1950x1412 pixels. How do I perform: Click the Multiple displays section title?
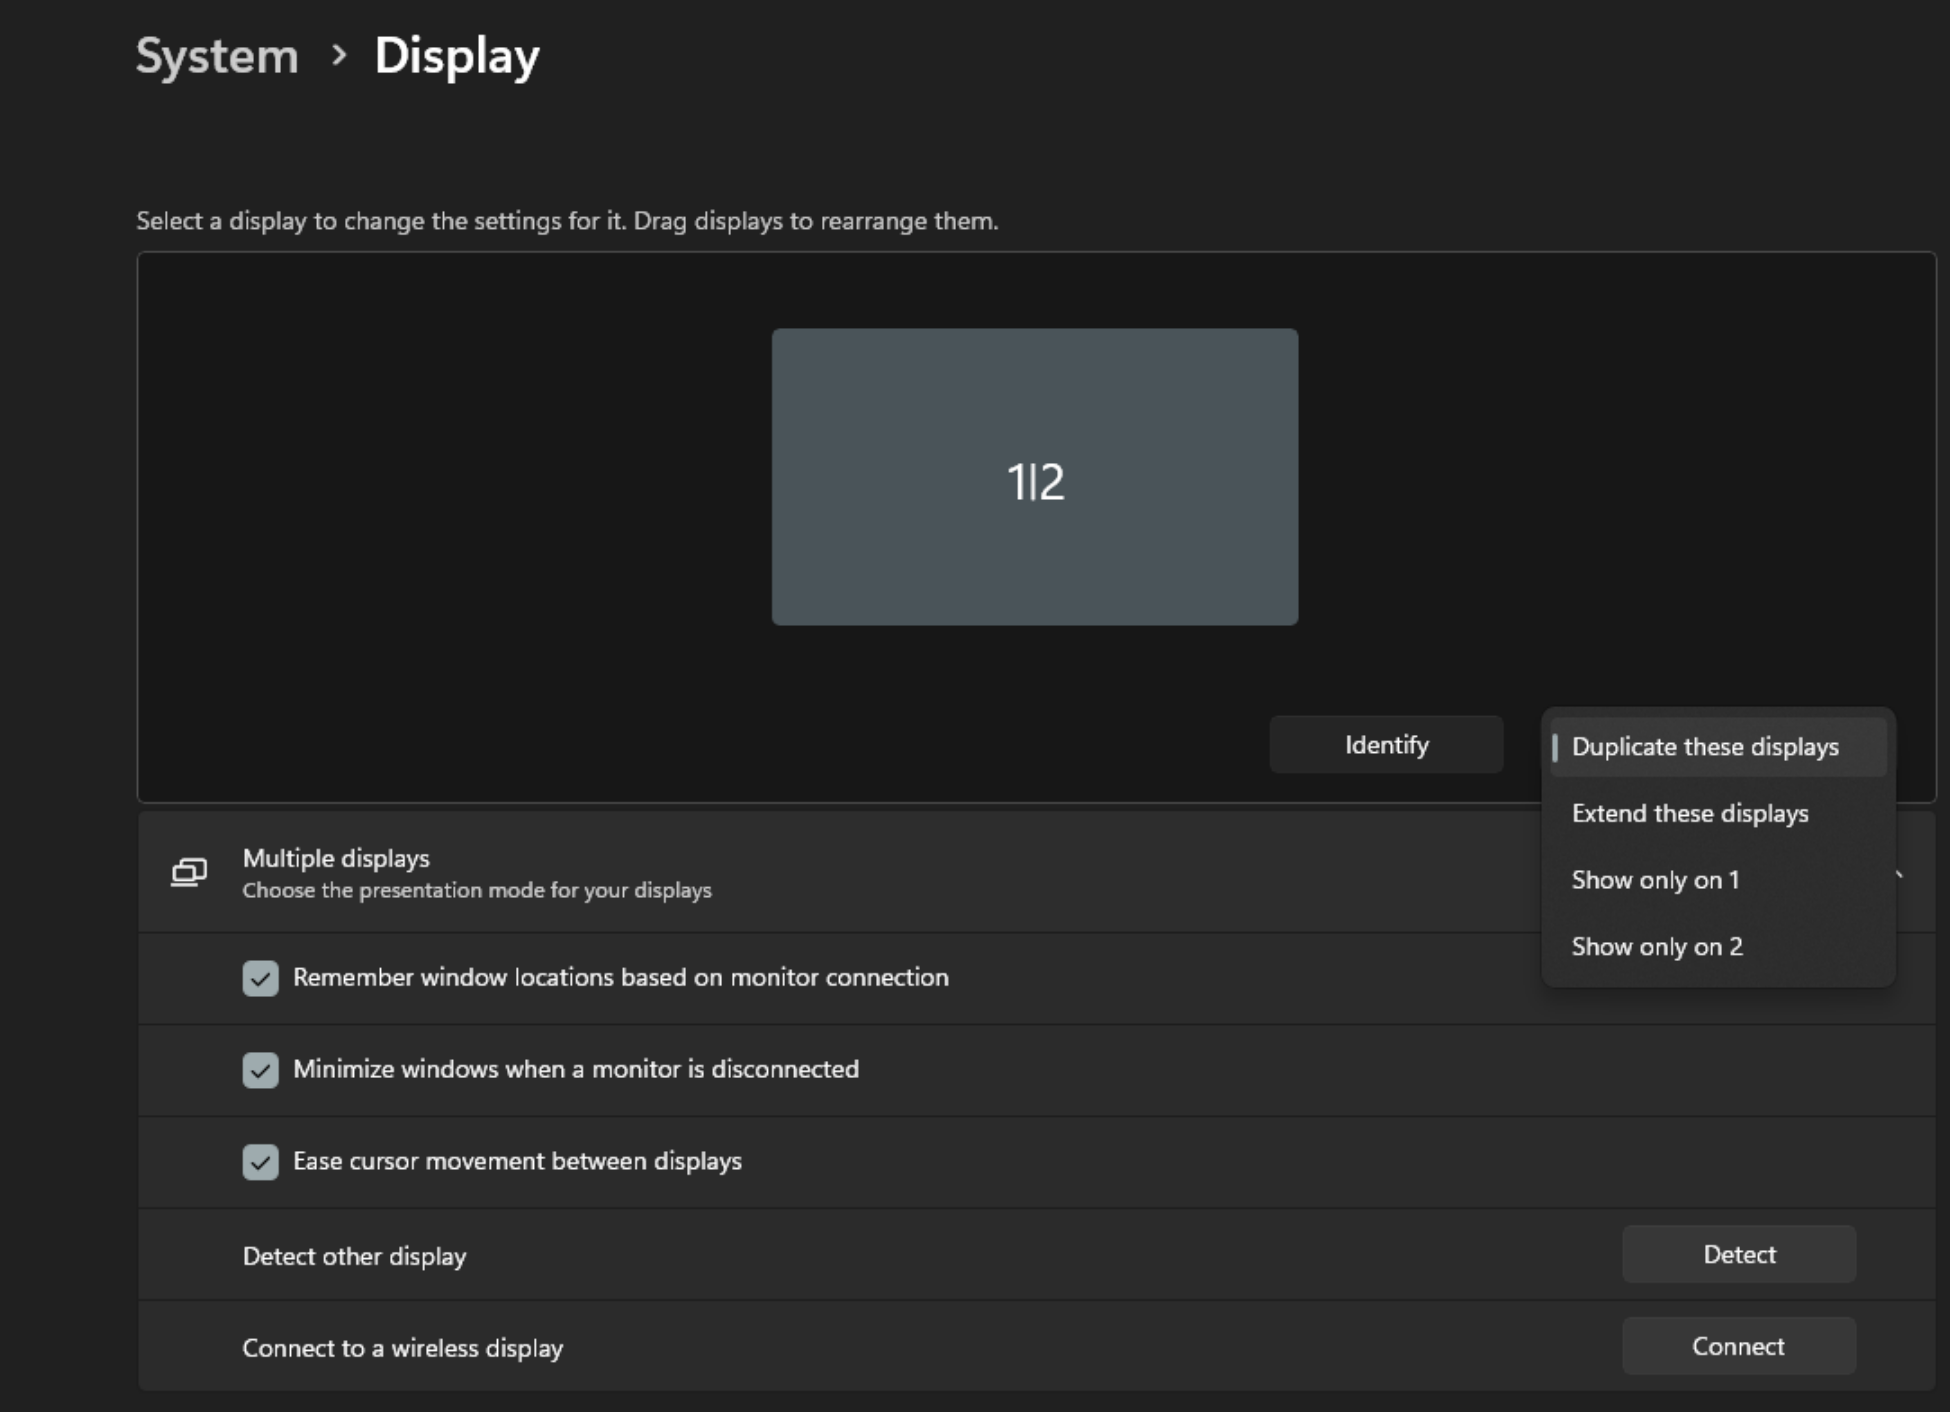coord(336,858)
